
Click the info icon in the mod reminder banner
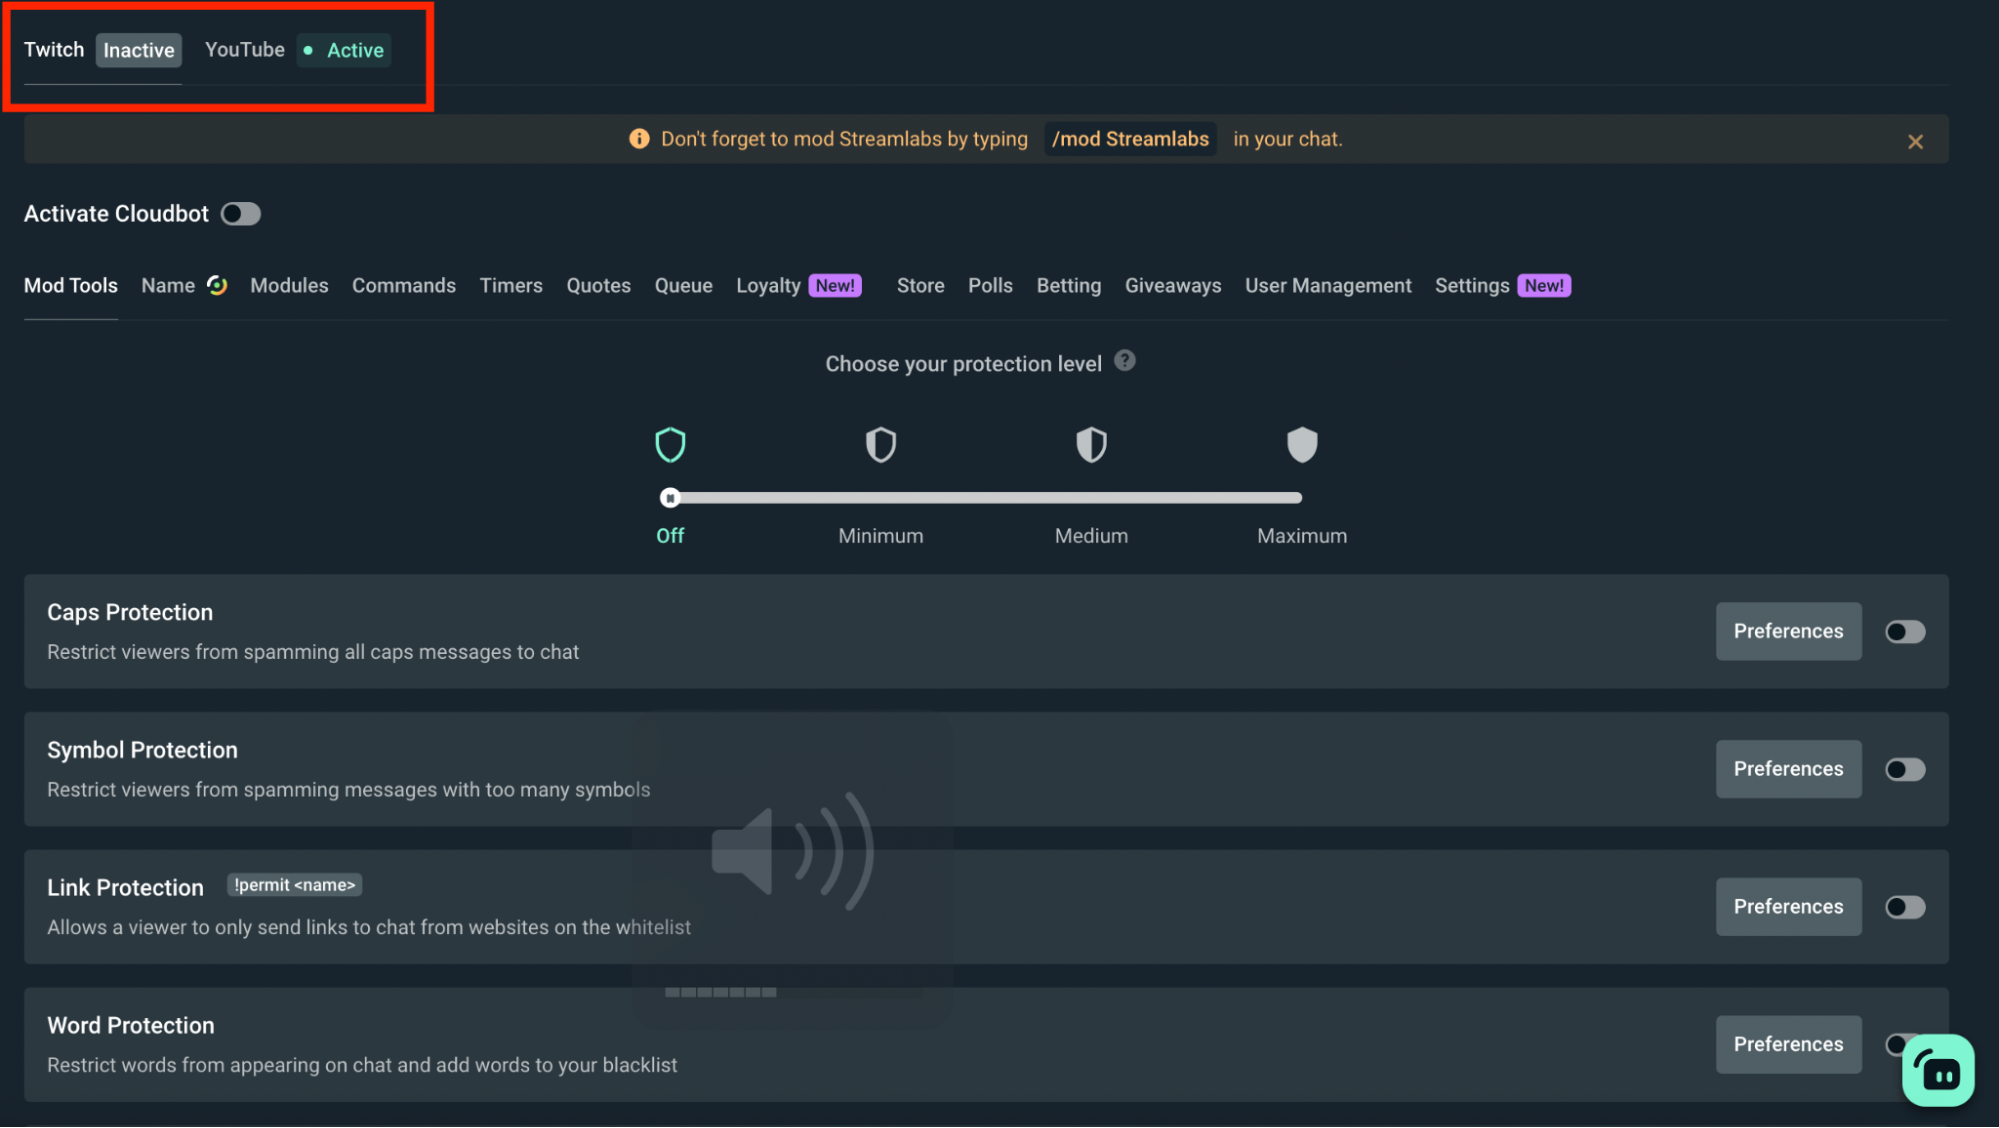pyautogui.click(x=639, y=138)
